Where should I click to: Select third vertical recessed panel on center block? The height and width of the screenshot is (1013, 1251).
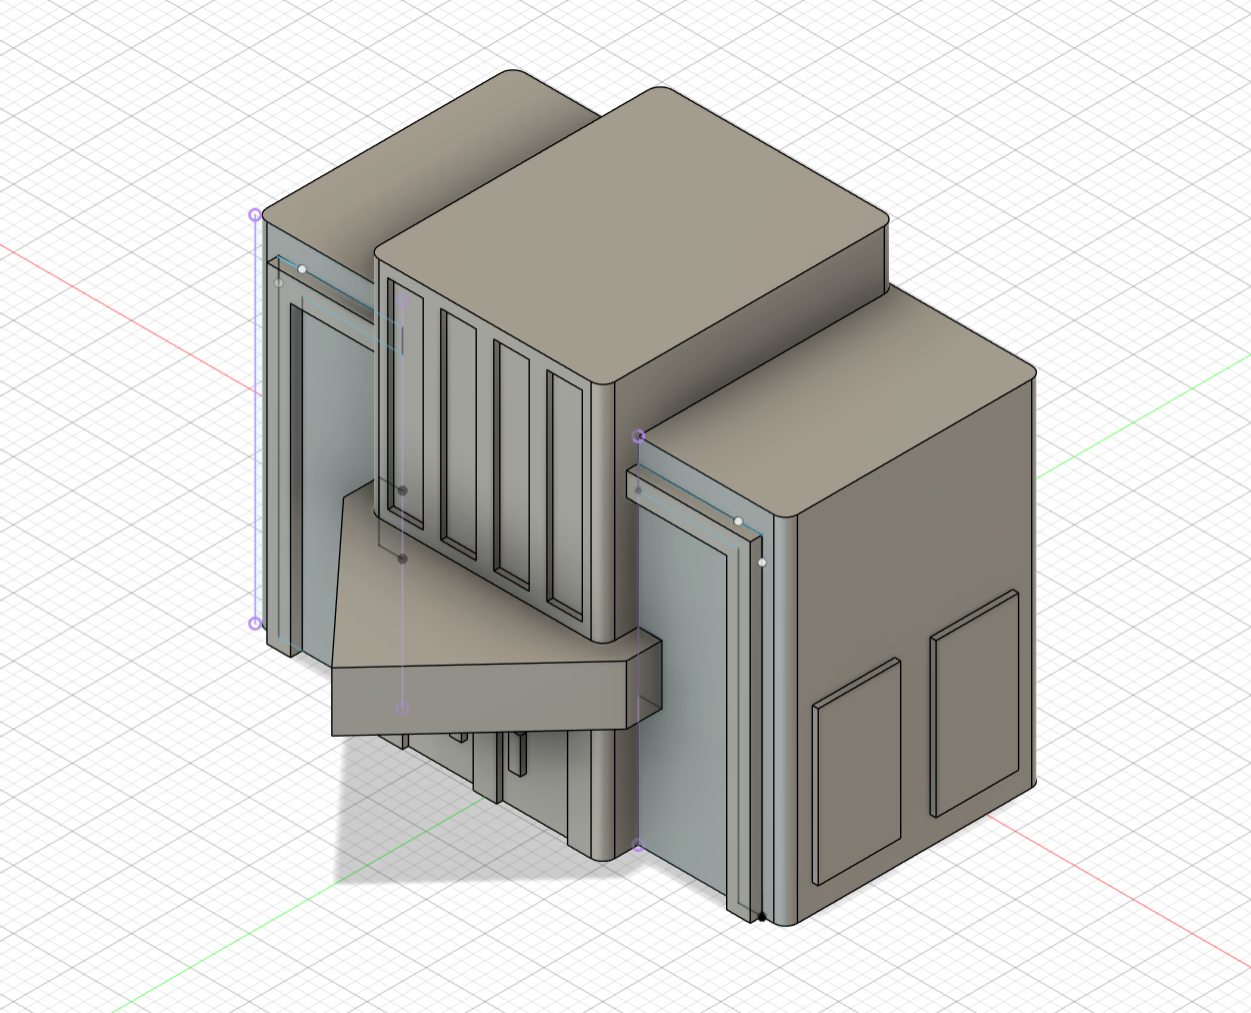pyautogui.click(x=512, y=465)
